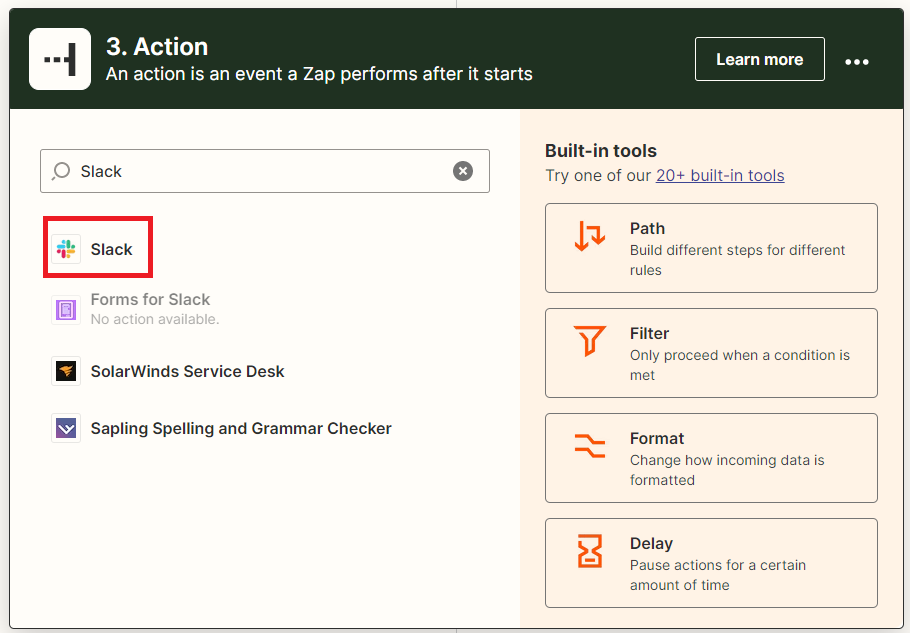Viewport: 910px width, 633px height.
Task: Open the 20+ built-in tools link
Action: click(x=720, y=175)
